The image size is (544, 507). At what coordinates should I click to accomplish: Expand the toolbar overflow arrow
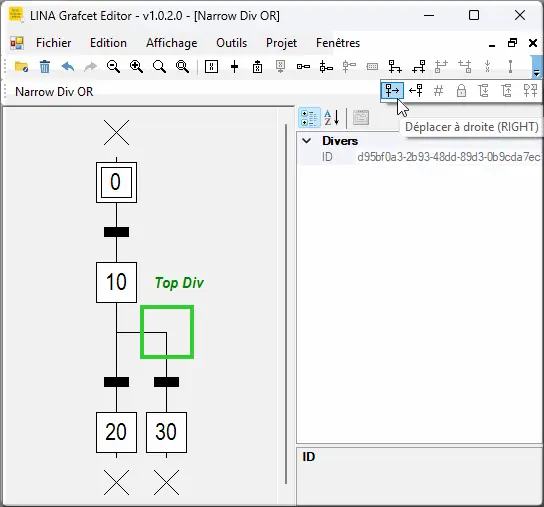[536, 67]
